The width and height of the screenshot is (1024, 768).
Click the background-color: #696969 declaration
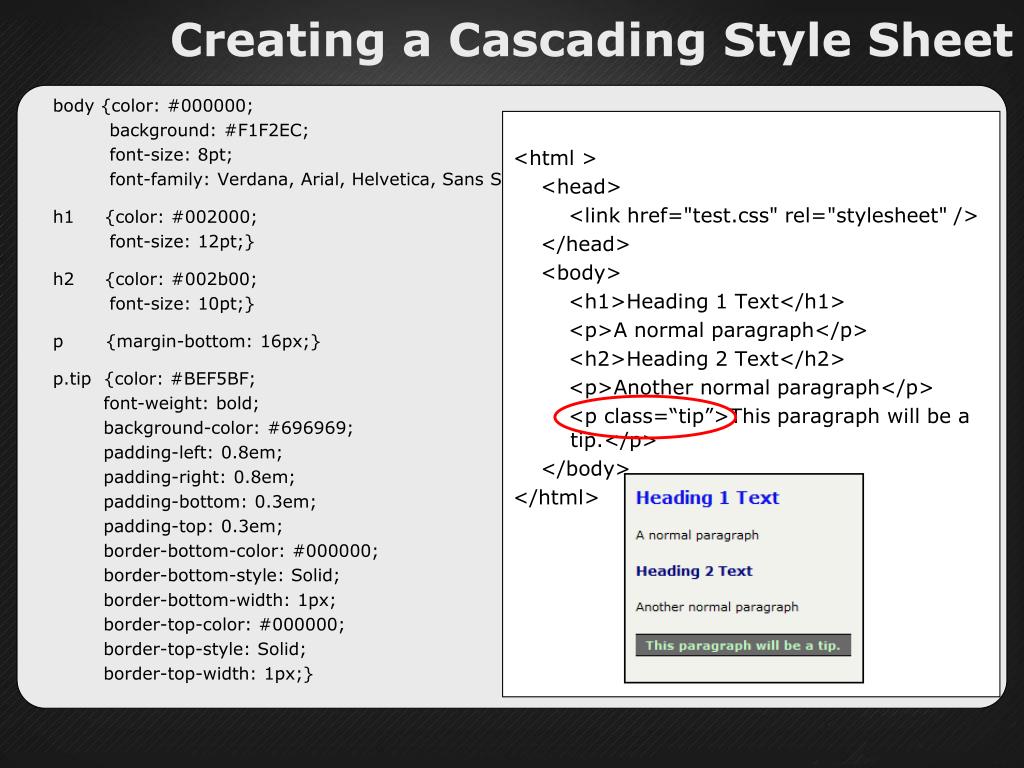click(x=228, y=428)
